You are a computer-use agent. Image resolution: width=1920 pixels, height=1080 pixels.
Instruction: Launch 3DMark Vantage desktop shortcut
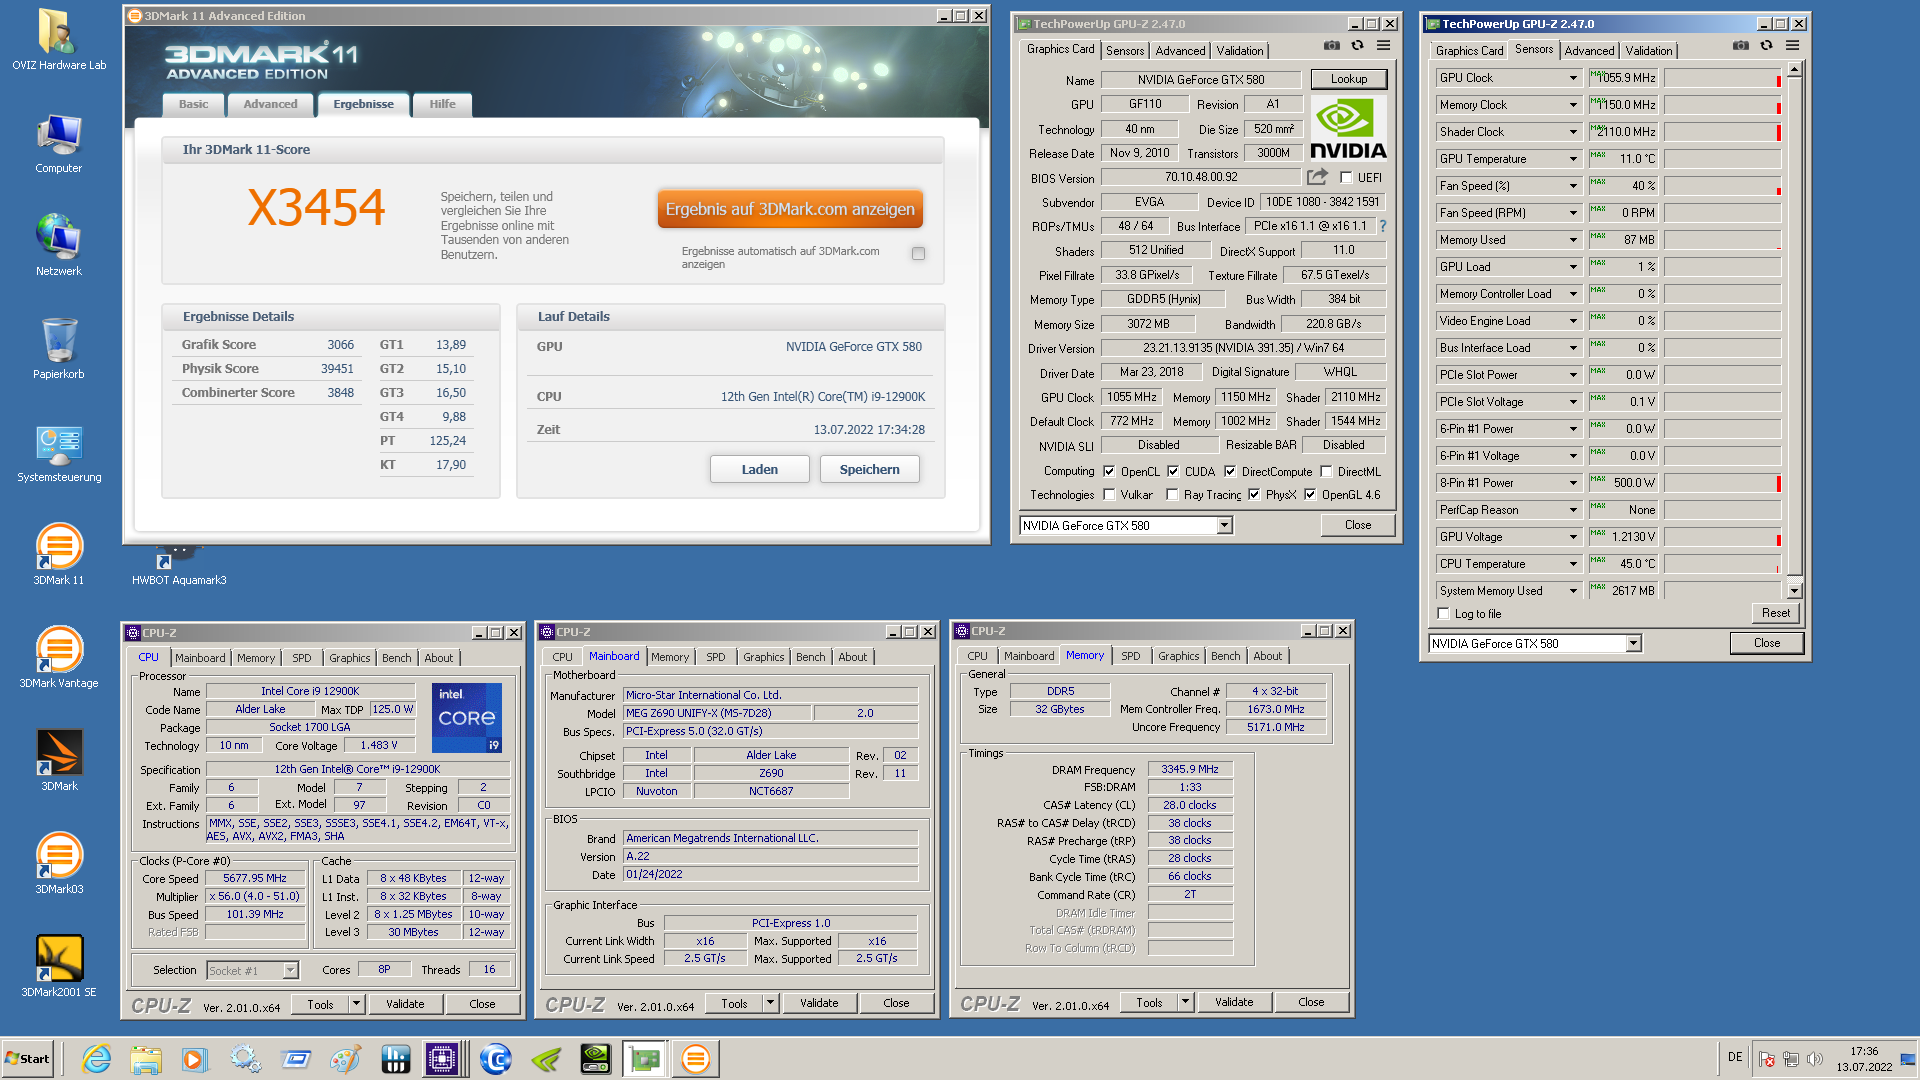coord(59,657)
